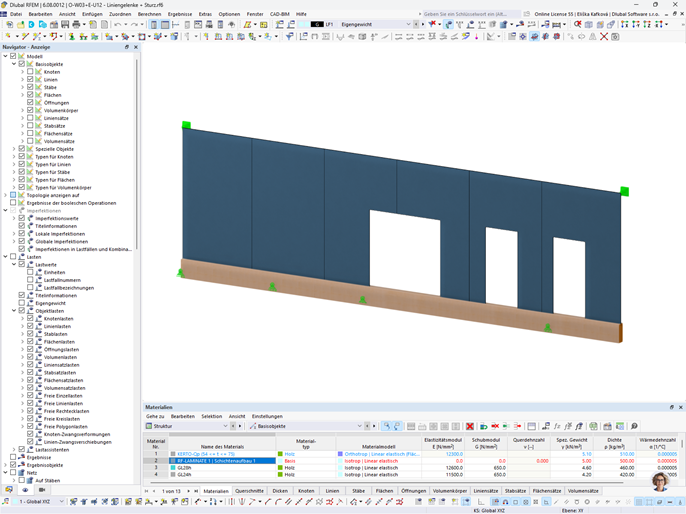Screen dimensions: 686x514
Task: Click the keyword search input field
Action: [471, 14]
